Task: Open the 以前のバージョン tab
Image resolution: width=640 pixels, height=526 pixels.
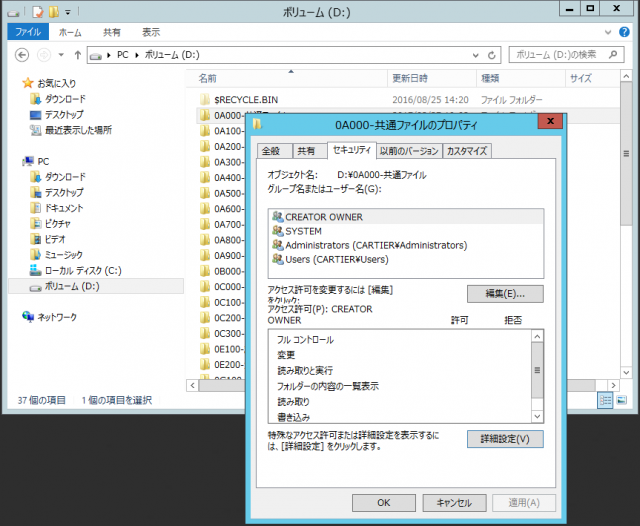Action: [x=408, y=151]
